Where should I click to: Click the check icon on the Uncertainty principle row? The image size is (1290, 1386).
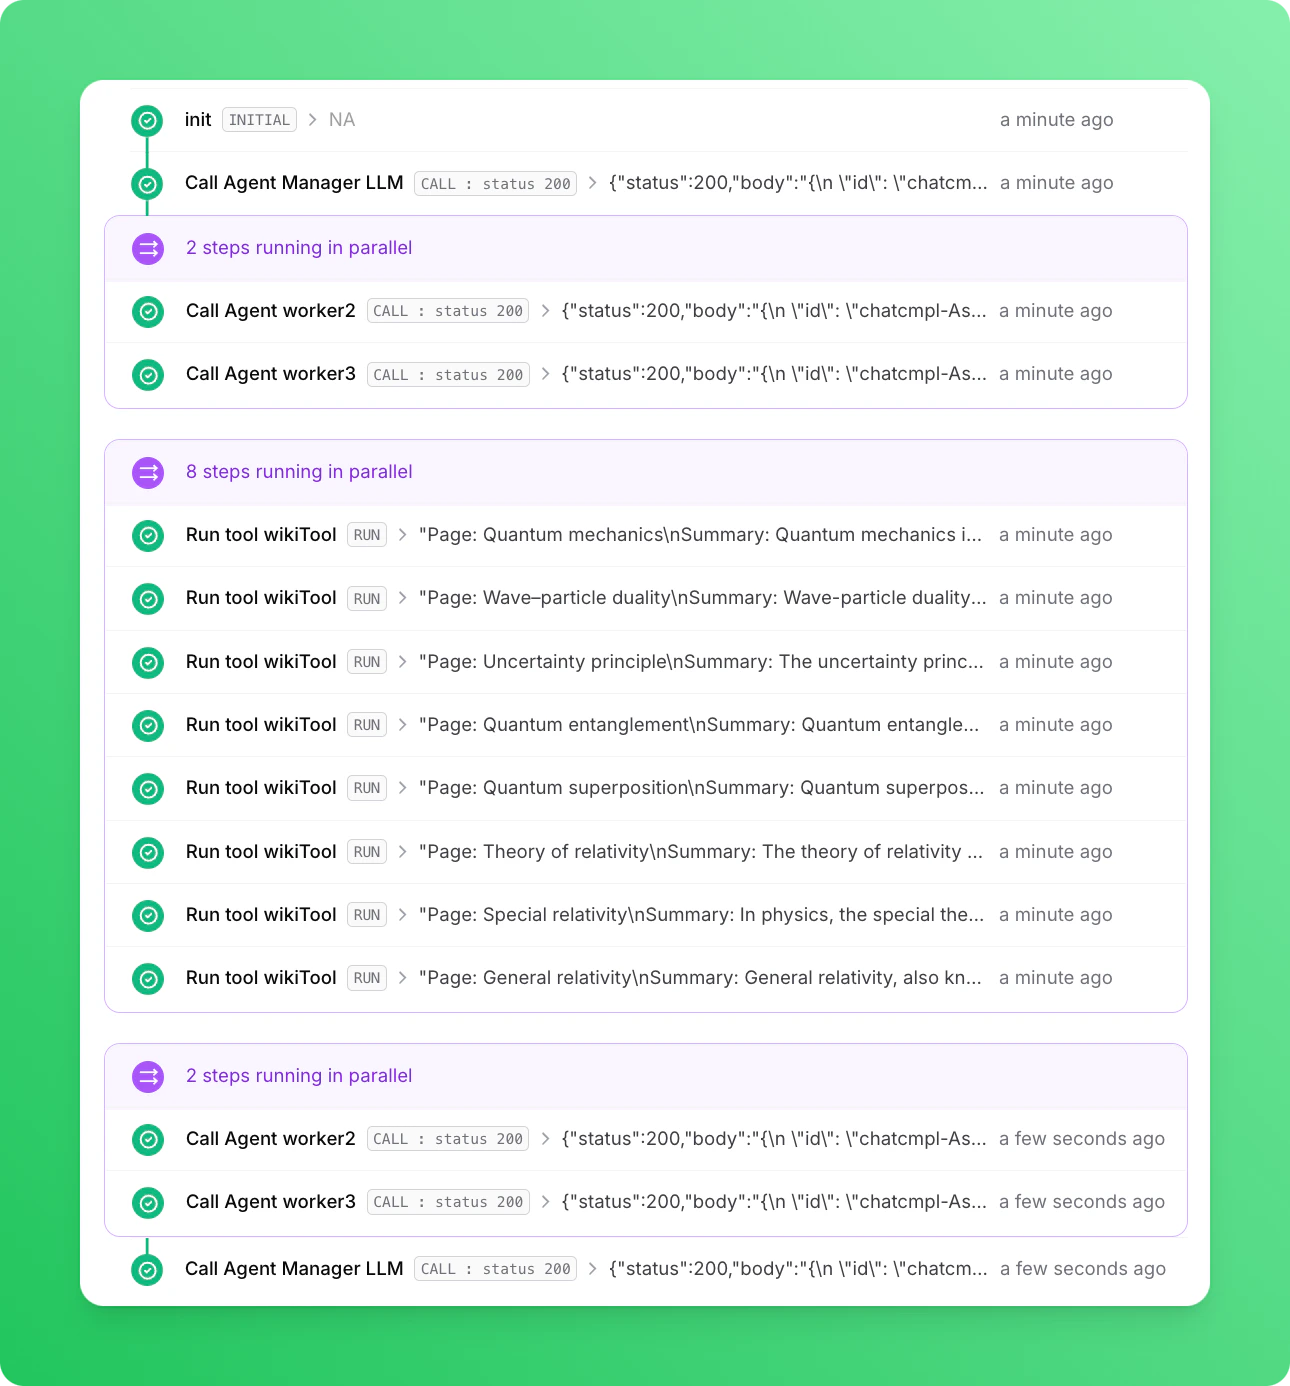[x=148, y=662]
